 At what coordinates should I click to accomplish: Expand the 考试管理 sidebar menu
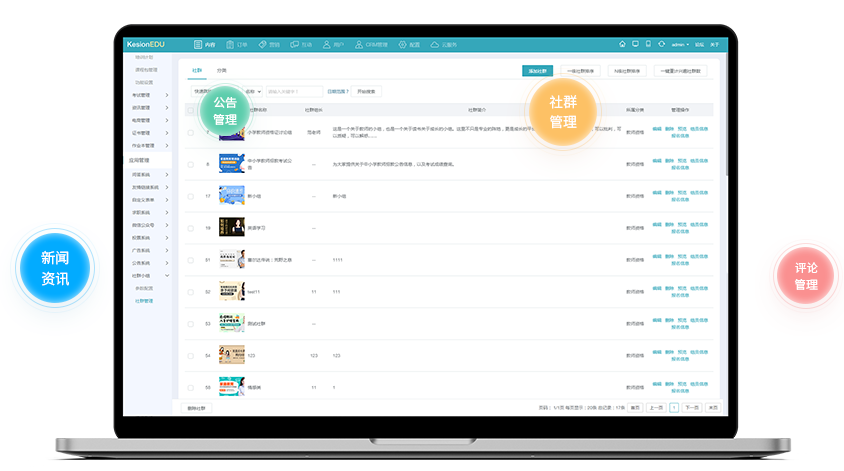coord(166,96)
